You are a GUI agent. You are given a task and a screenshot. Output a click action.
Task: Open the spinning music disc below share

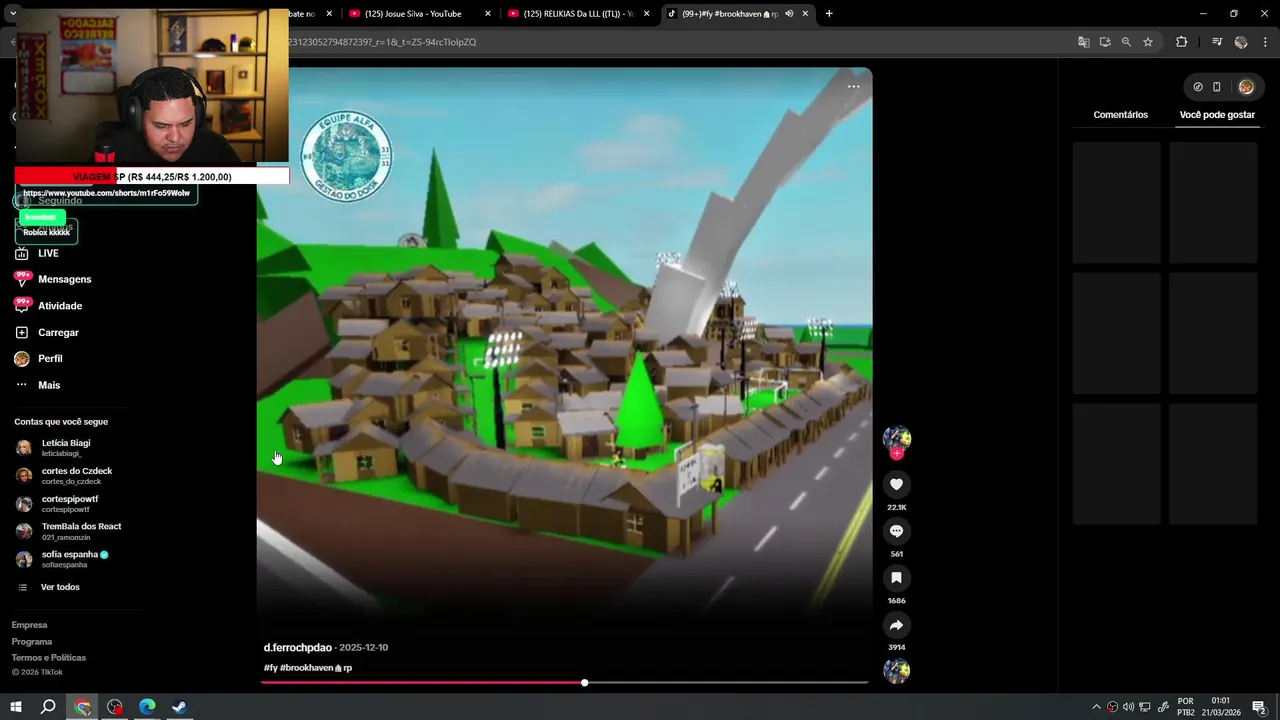pyautogui.click(x=896, y=671)
